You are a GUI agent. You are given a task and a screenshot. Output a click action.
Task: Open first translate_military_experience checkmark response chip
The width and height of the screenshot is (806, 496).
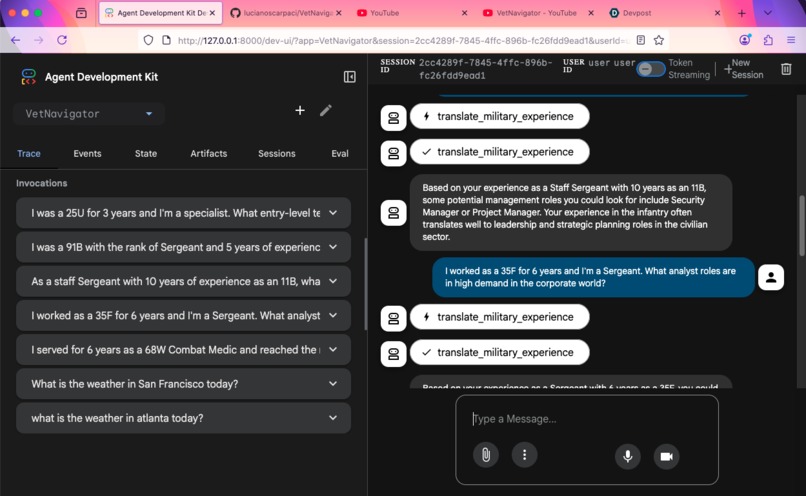coord(500,152)
